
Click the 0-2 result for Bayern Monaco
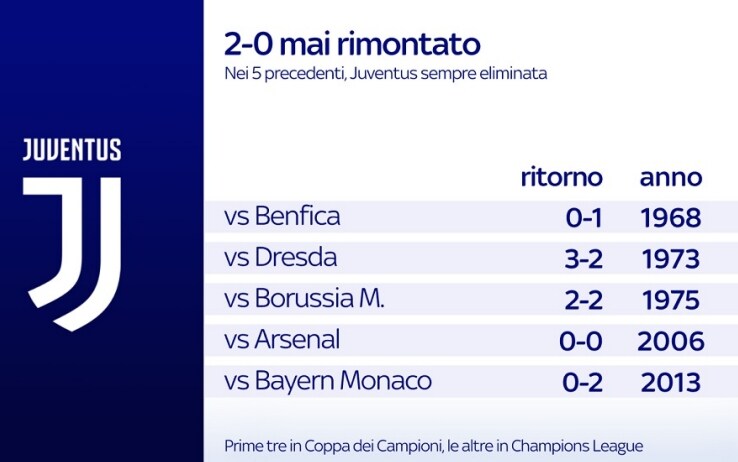click(x=583, y=382)
